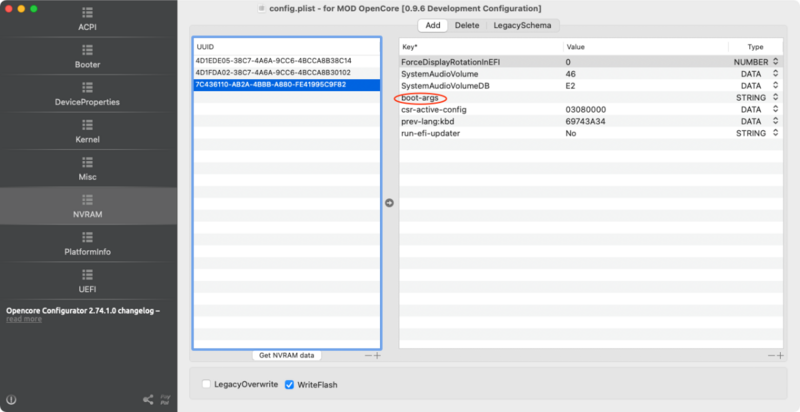Change type of SystemAudioVolumeDB row
Image resolution: width=800 pixels, height=412 pixels.
pyautogui.click(x=776, y=86)
